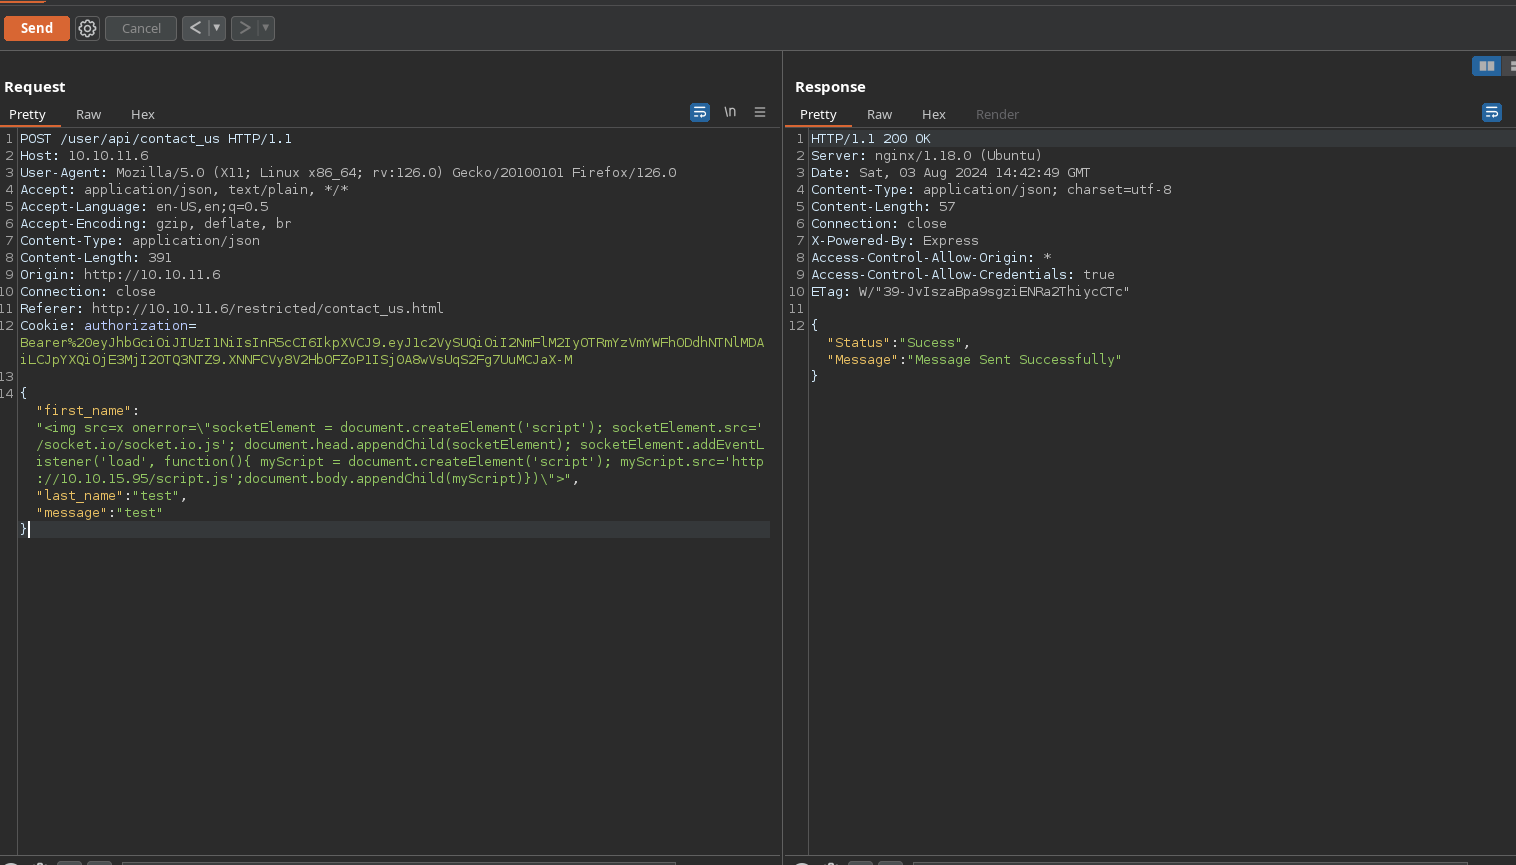This screenshot has width=1516, height=865.
Task: Click the POST /user/api/contact_us request line
Action: pyautogui.click(x=156, y=138)
